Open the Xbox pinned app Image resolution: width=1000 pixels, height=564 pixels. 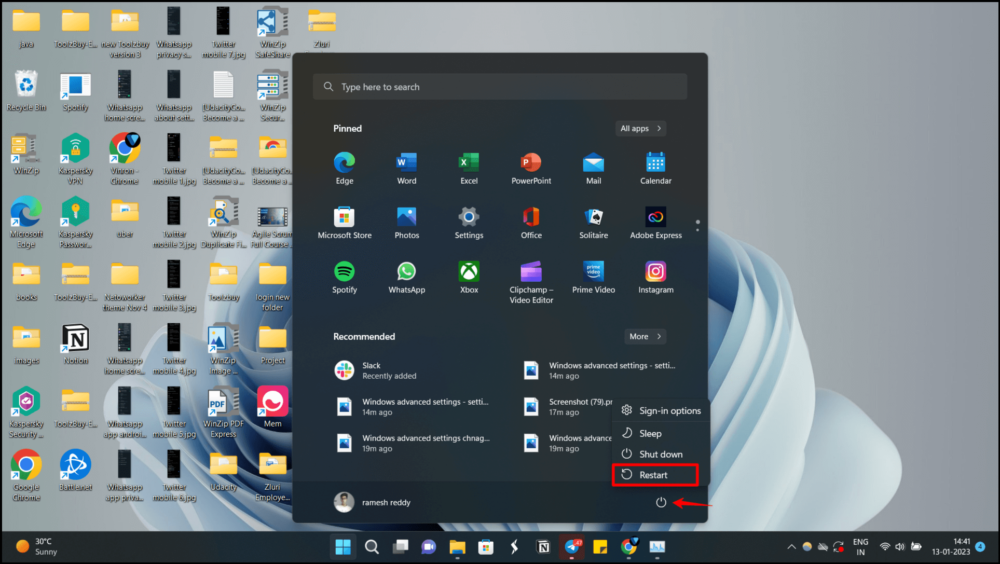coord(469,277)
